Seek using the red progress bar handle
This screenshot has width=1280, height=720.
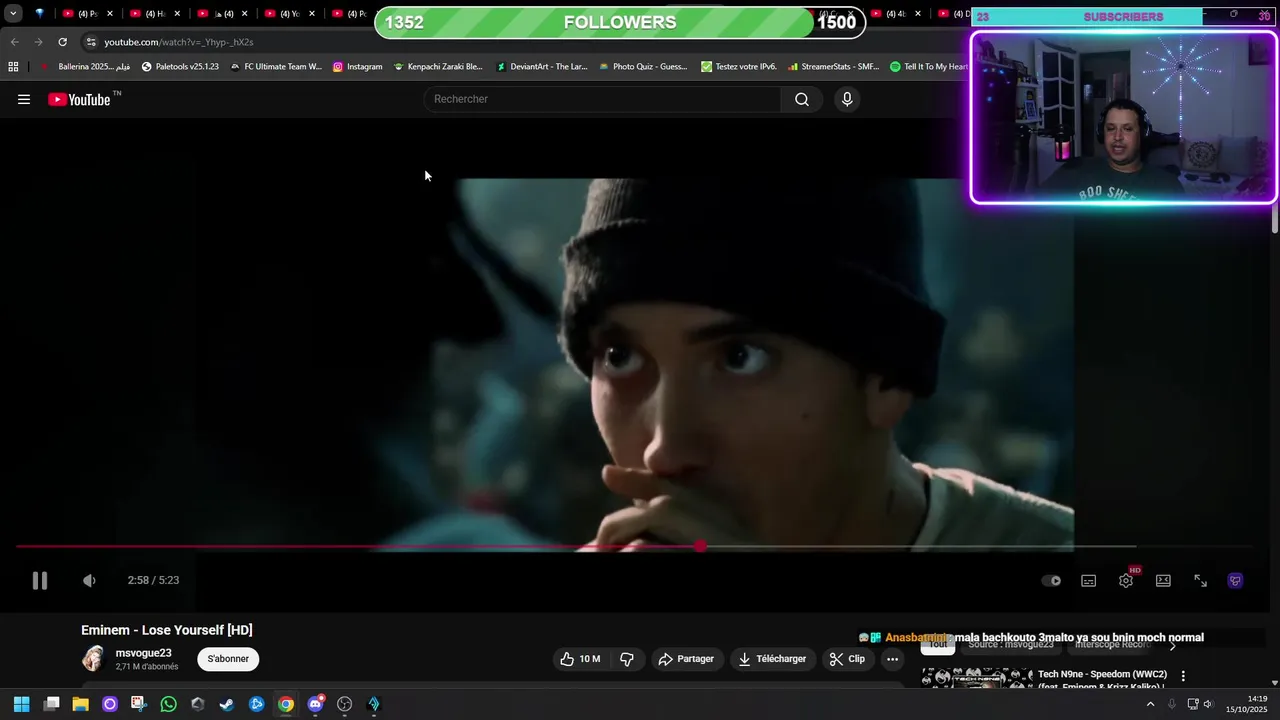[x=700, y=546]
